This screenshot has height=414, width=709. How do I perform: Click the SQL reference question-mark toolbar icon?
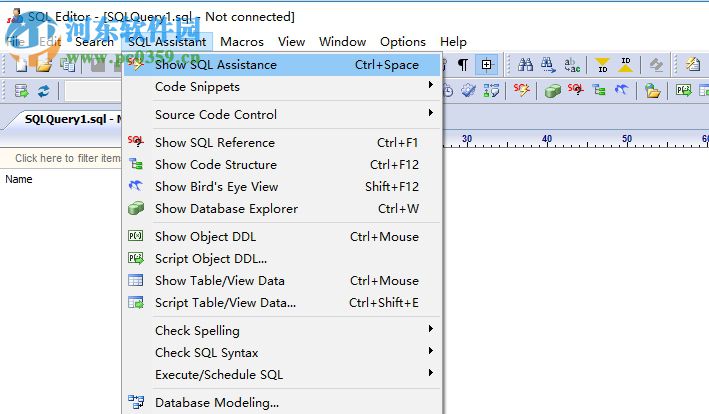(576, 90)
